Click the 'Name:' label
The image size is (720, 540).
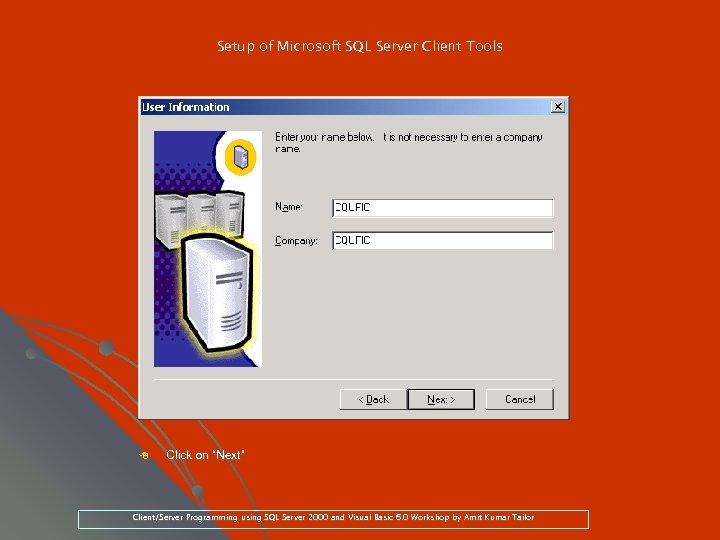[x=288, y=207]
